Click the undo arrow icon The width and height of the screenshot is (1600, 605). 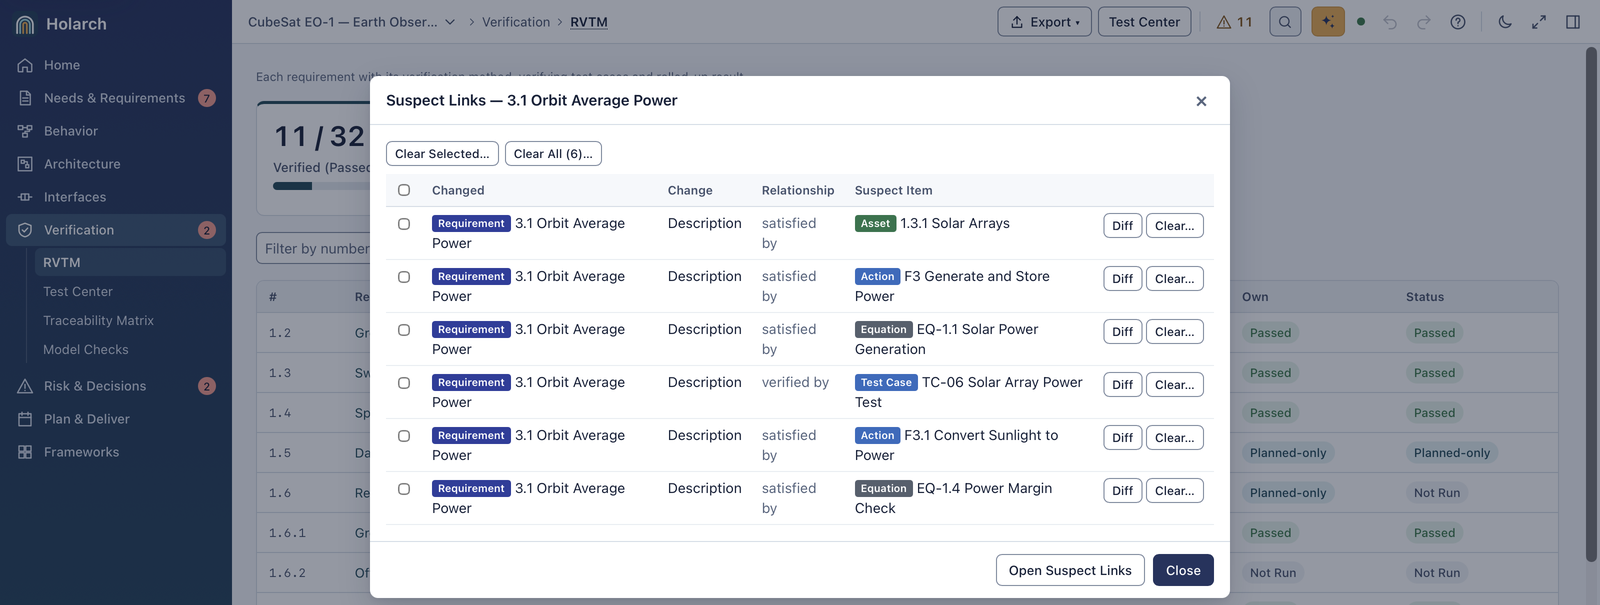click(1390, 22)
